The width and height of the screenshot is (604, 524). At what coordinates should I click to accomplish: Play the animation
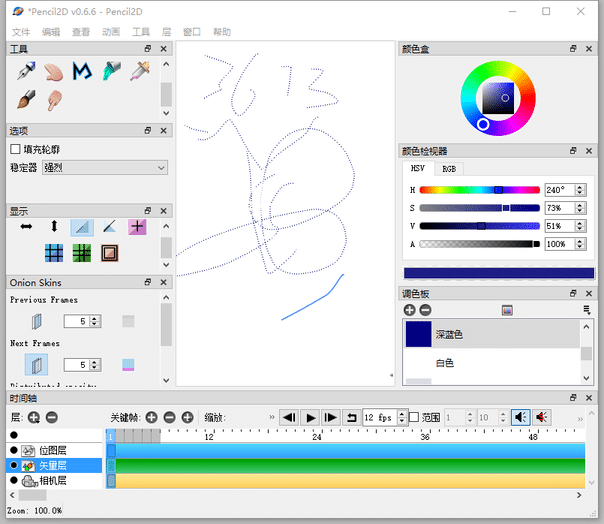tap(310, 418)
